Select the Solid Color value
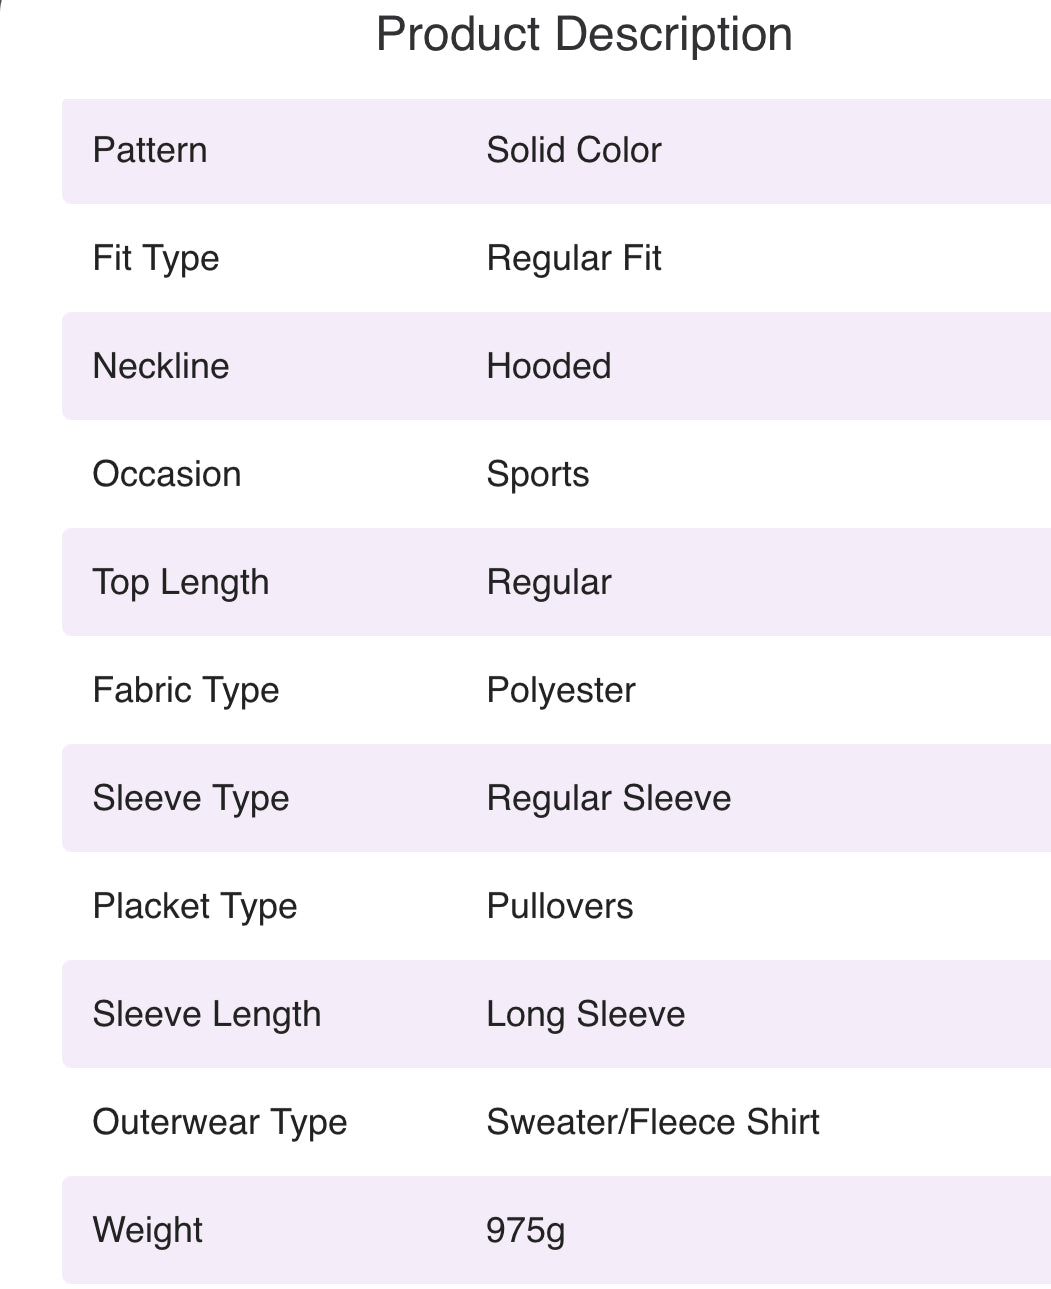1051x1289 pixels. coord(573,151)
